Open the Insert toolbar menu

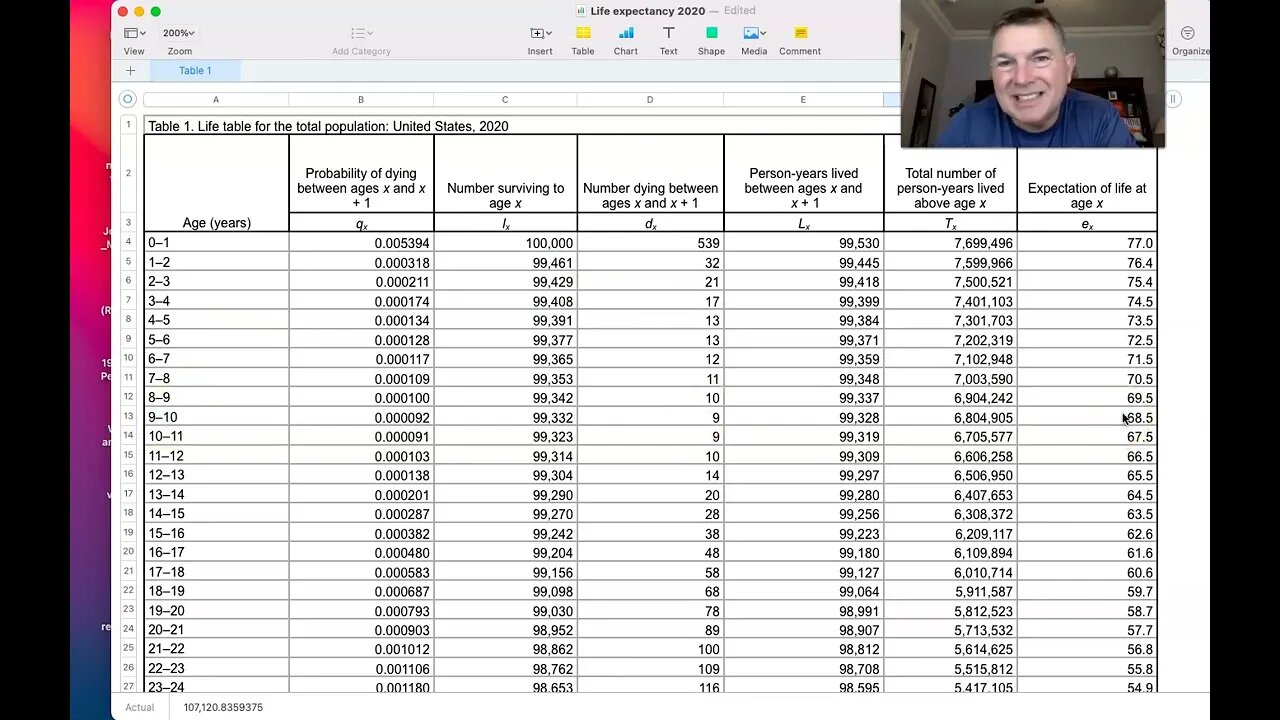tap(540, 33)
